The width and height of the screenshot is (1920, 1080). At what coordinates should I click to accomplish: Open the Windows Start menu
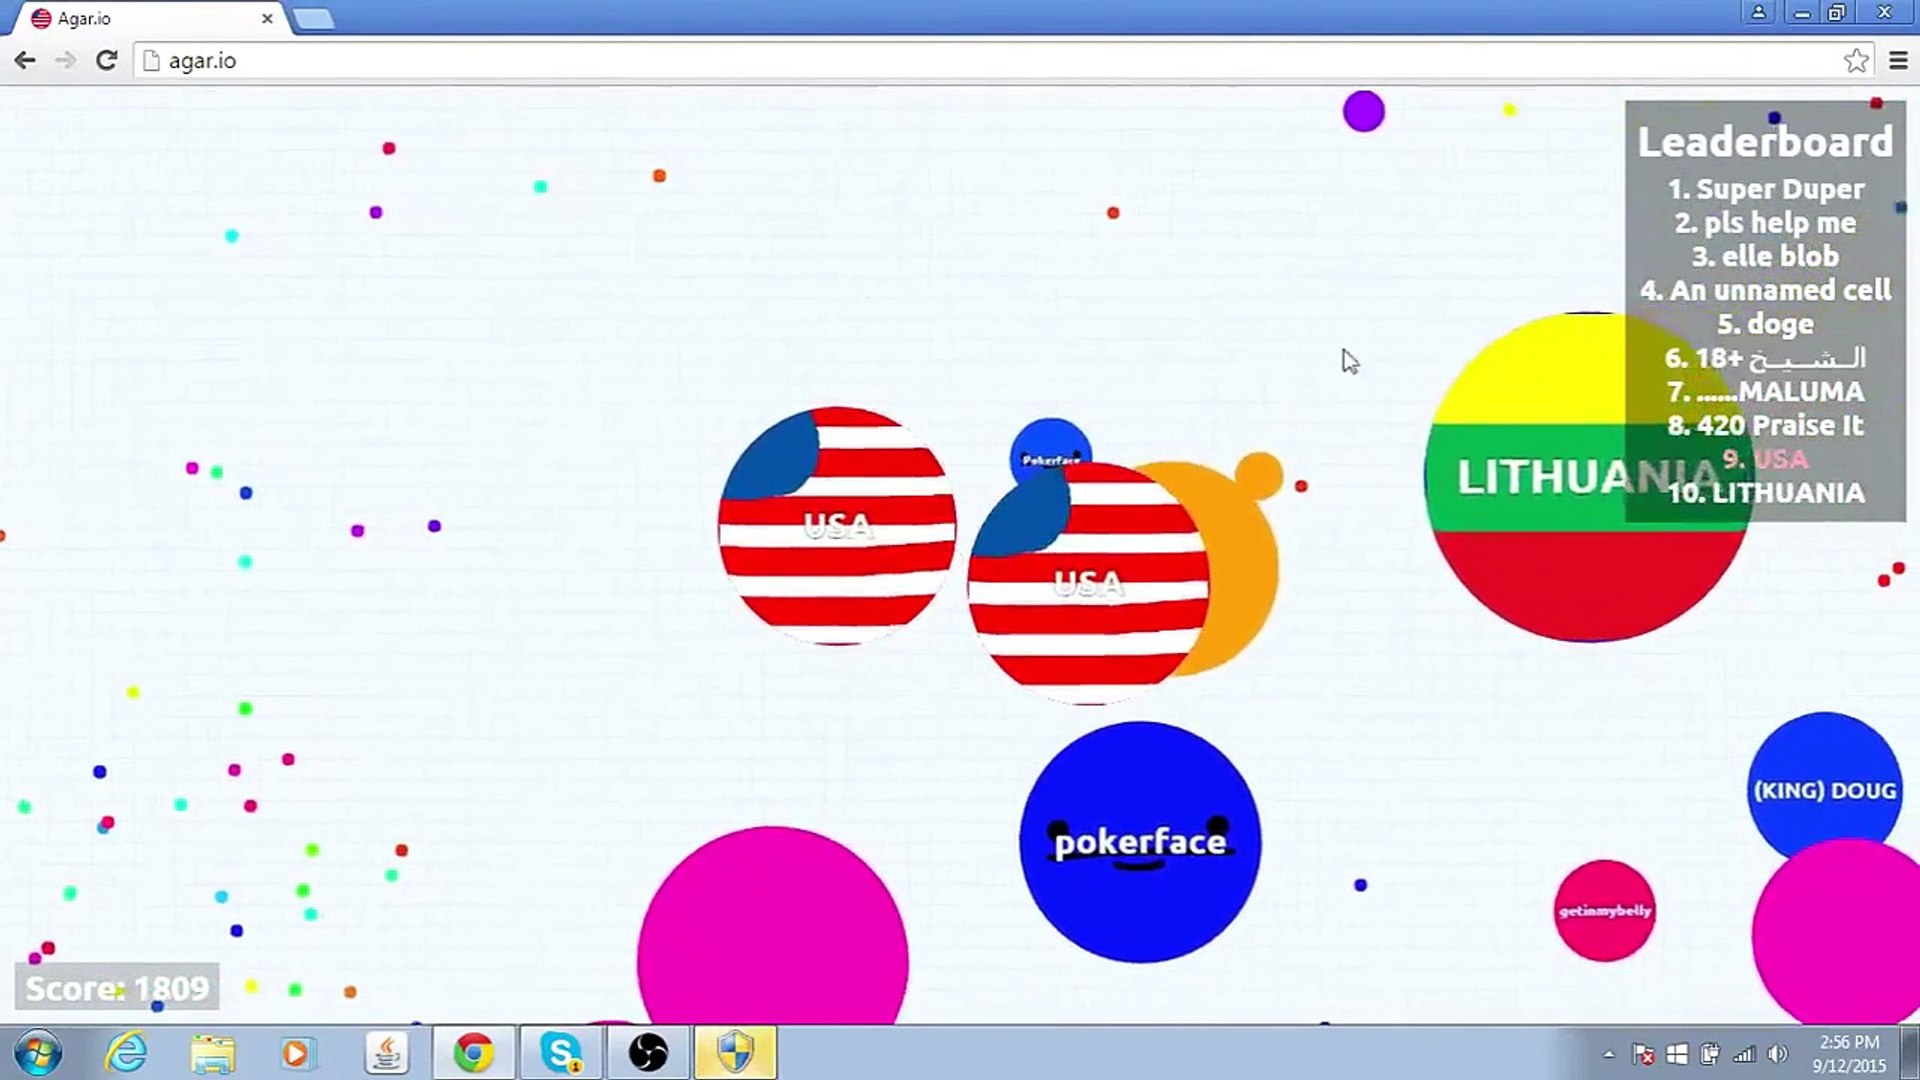pyautogui.click(x=38, y=1053)
